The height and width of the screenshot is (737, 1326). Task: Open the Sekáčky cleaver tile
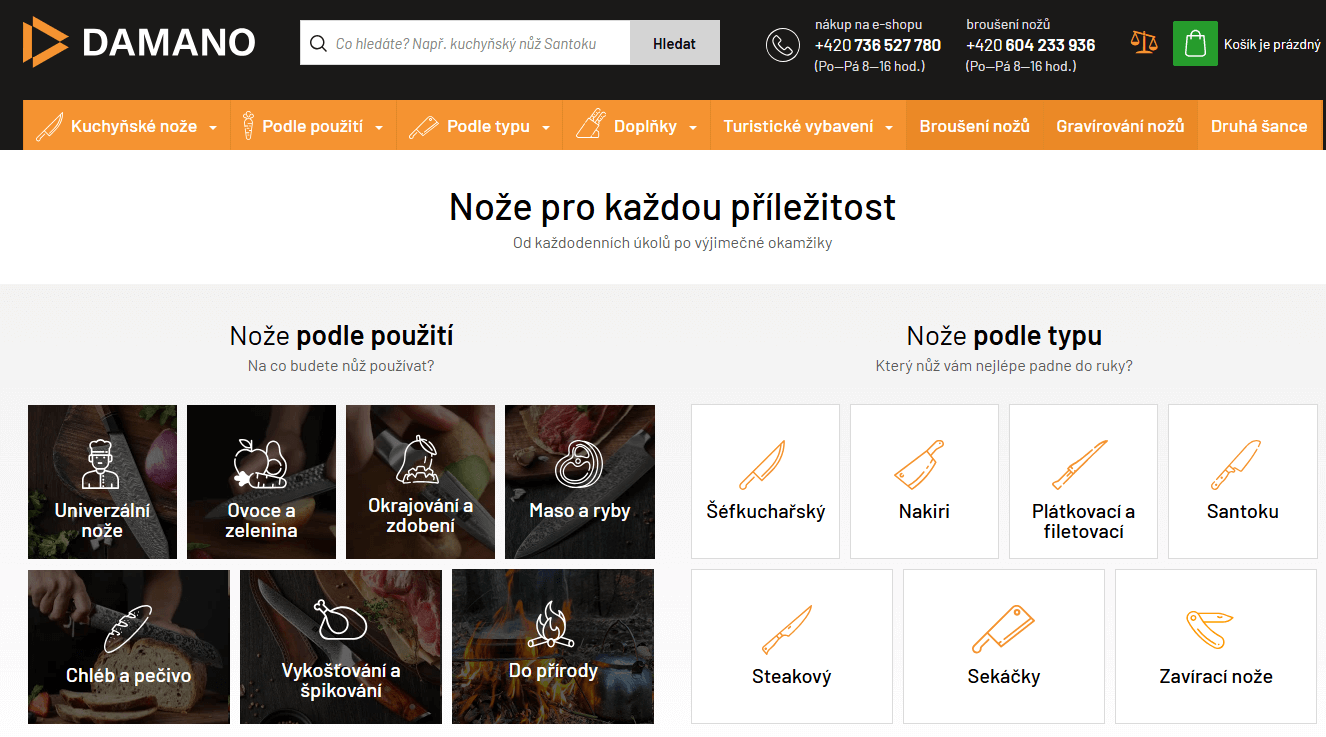(x=1003, y=646)
